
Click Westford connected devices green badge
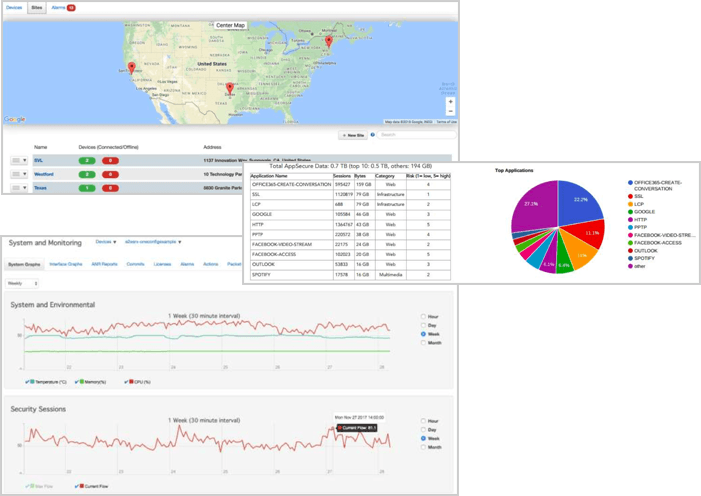(87, 174)
